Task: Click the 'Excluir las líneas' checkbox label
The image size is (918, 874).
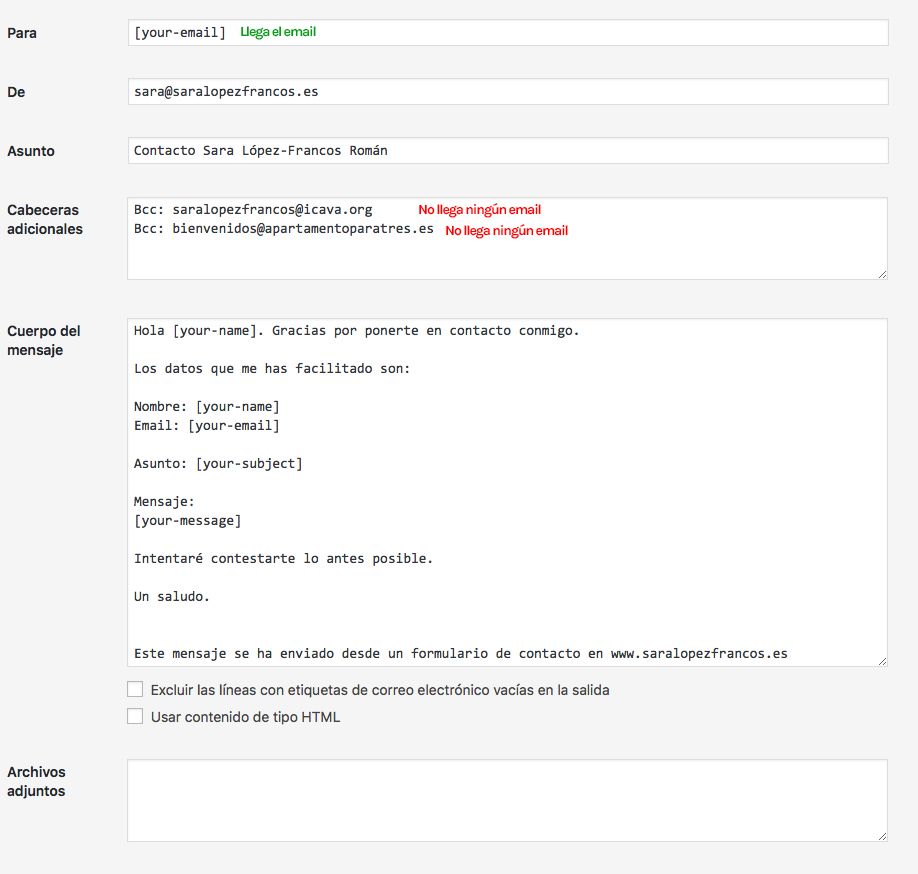Action: click(380, 690)
